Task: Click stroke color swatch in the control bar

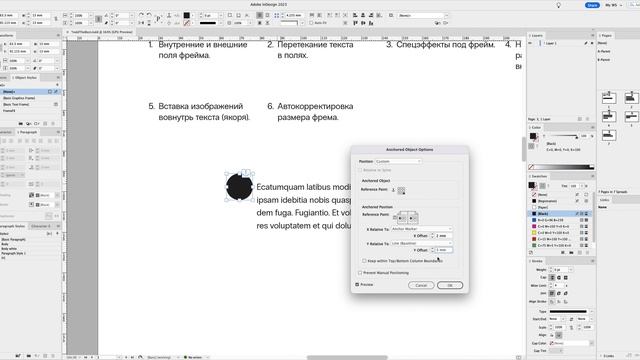Action: click(187, 23)
